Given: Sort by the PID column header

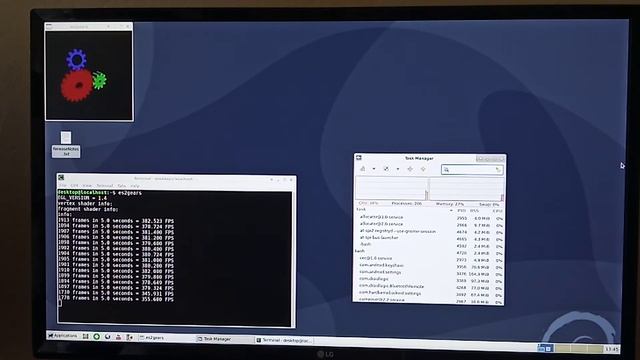Looking at the screenshot, I should pos(461,211).
